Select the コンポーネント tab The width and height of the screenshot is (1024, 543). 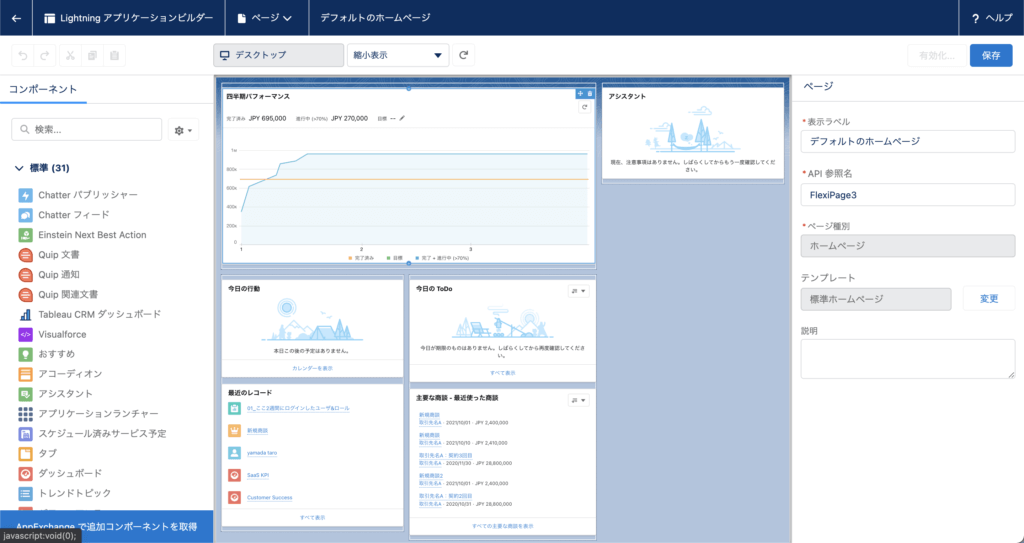43,89
